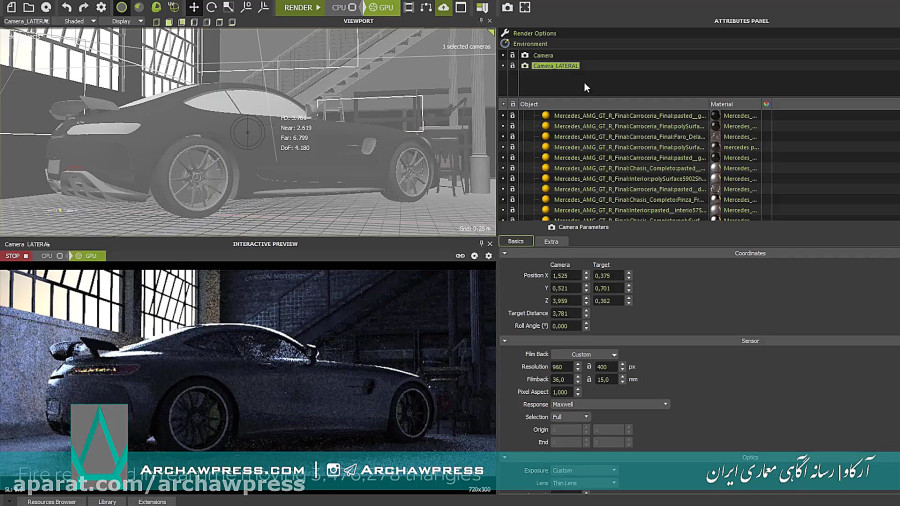Open the Library tab

(107, 502)
